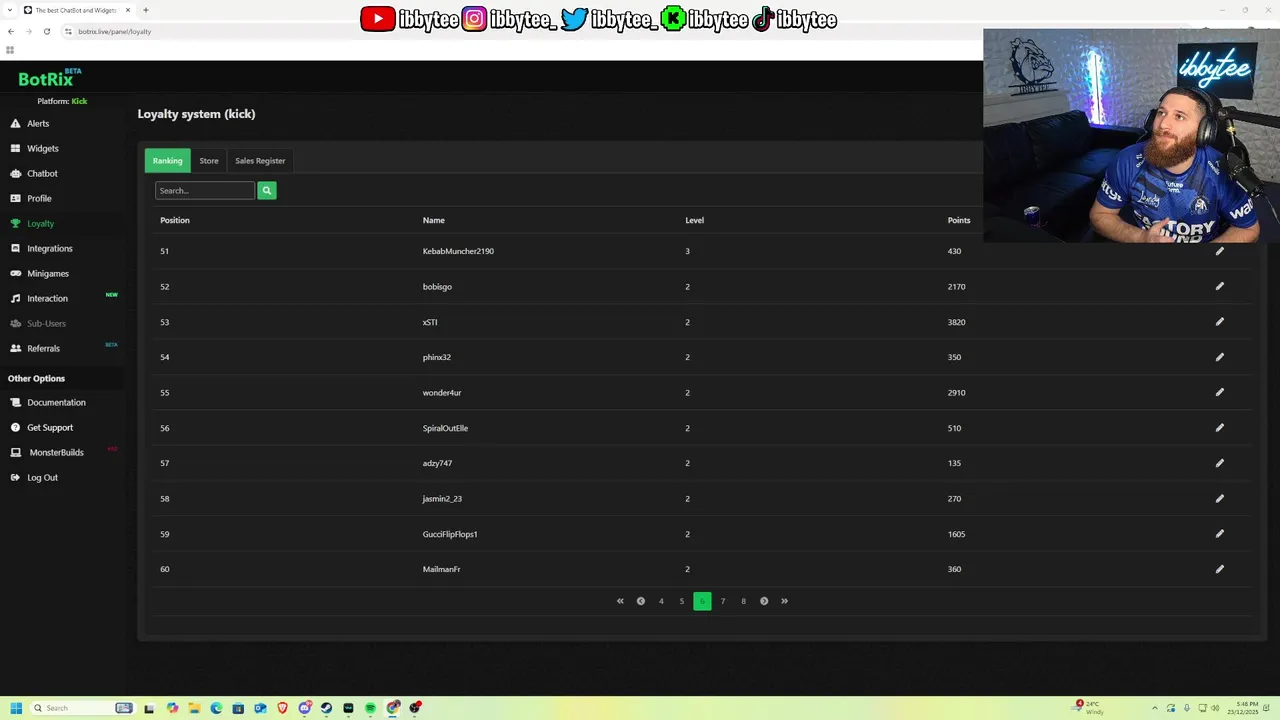This screenshot has width=1280, height=720.
Task: Click the Windows taskbar Search box
Action: click(83, 708)
